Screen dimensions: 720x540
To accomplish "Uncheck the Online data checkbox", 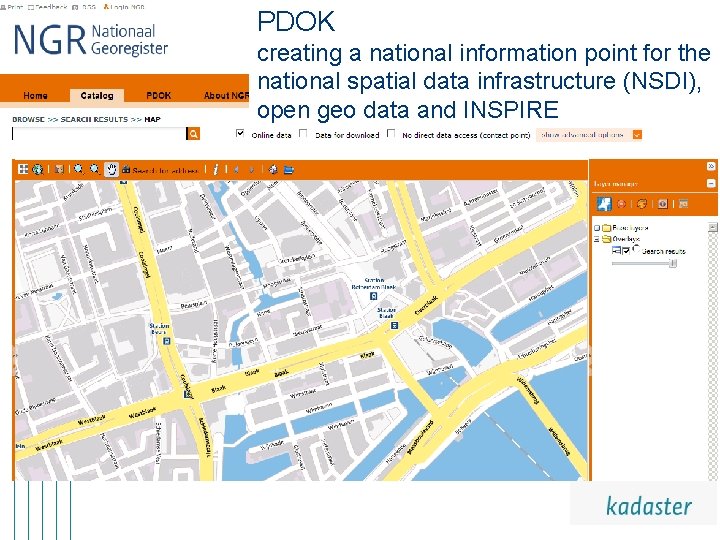I will click(240, 134).
